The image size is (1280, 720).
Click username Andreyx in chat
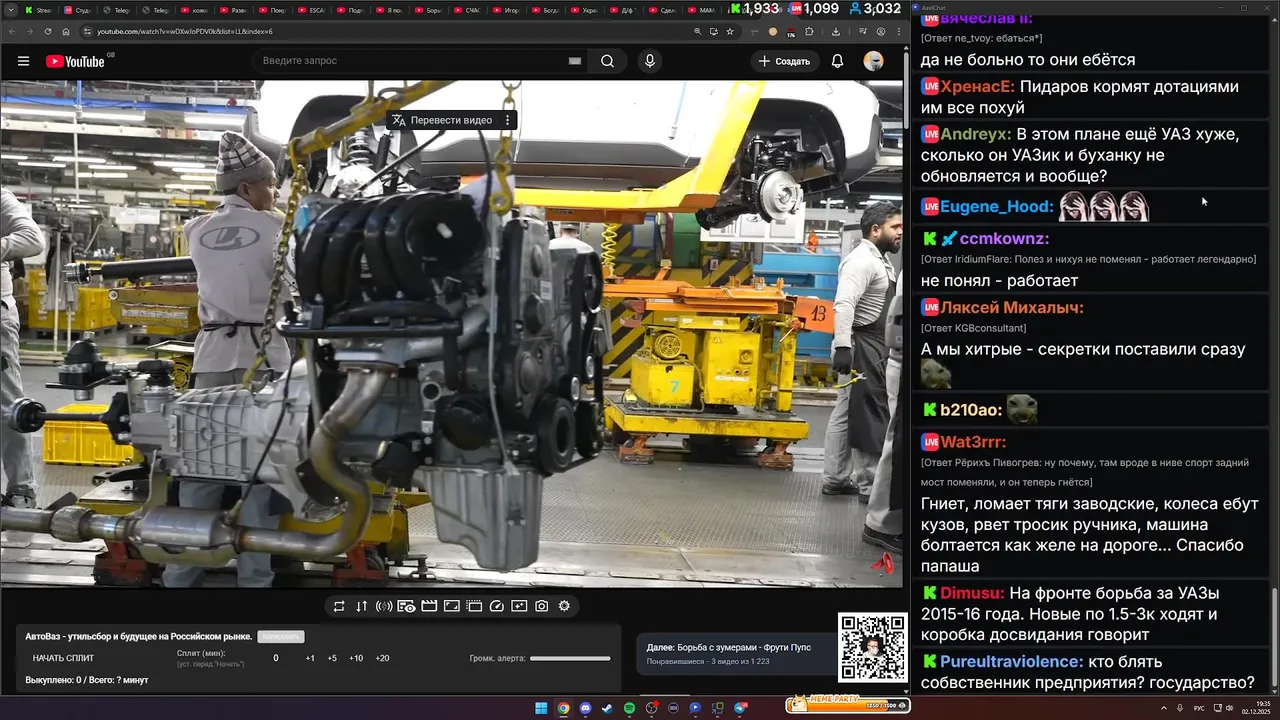pyautogui.click(x=974, y=134)
